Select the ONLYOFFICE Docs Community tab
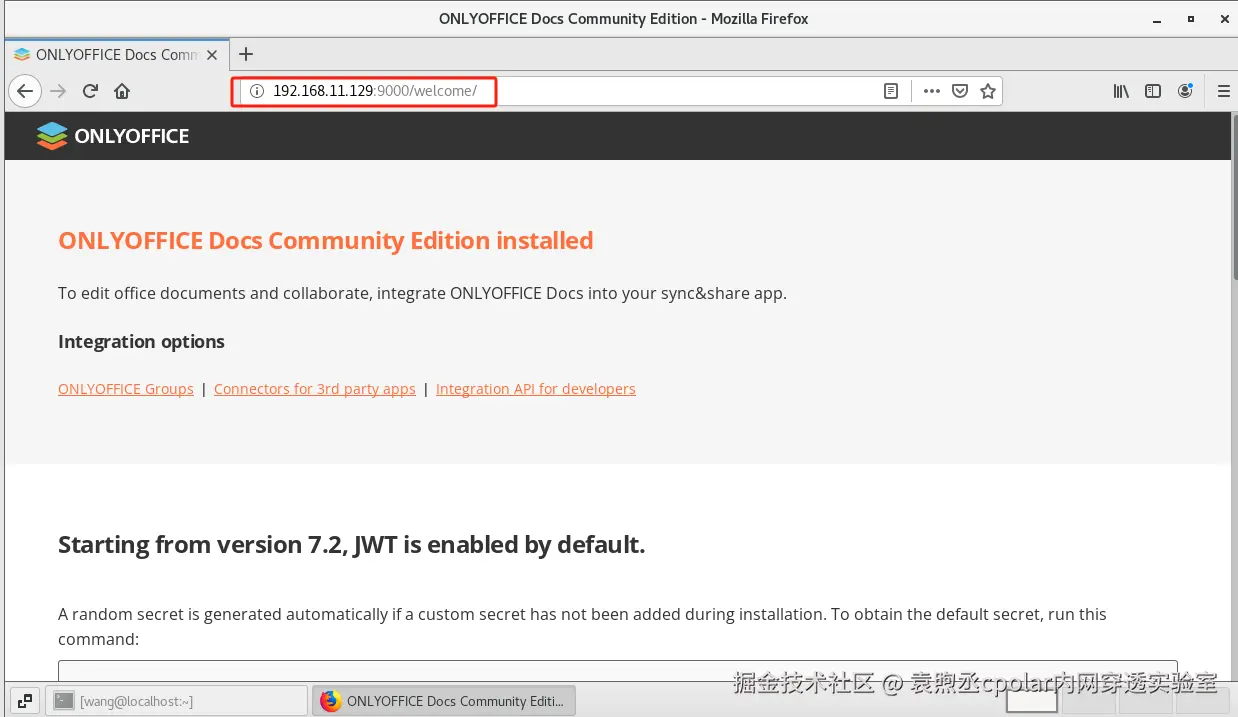Viewport: 1238px width, 717px height. click(x=116, y=55)
